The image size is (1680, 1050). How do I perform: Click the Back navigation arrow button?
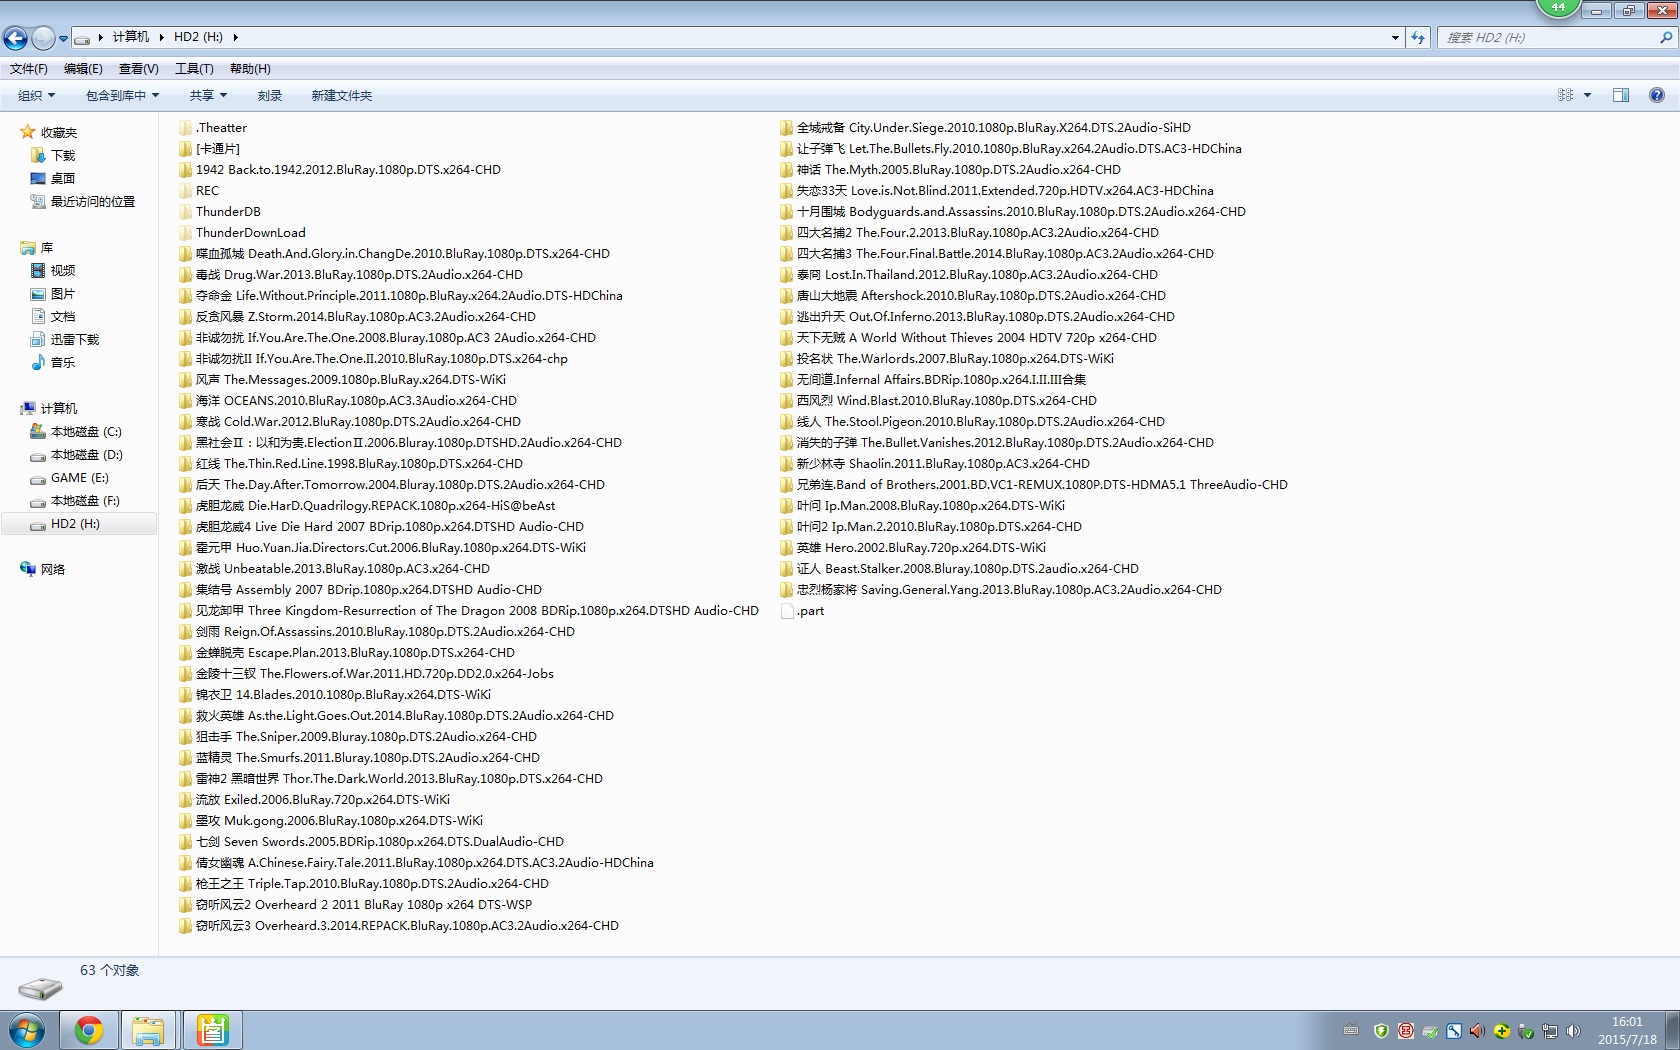coord(15,38)
